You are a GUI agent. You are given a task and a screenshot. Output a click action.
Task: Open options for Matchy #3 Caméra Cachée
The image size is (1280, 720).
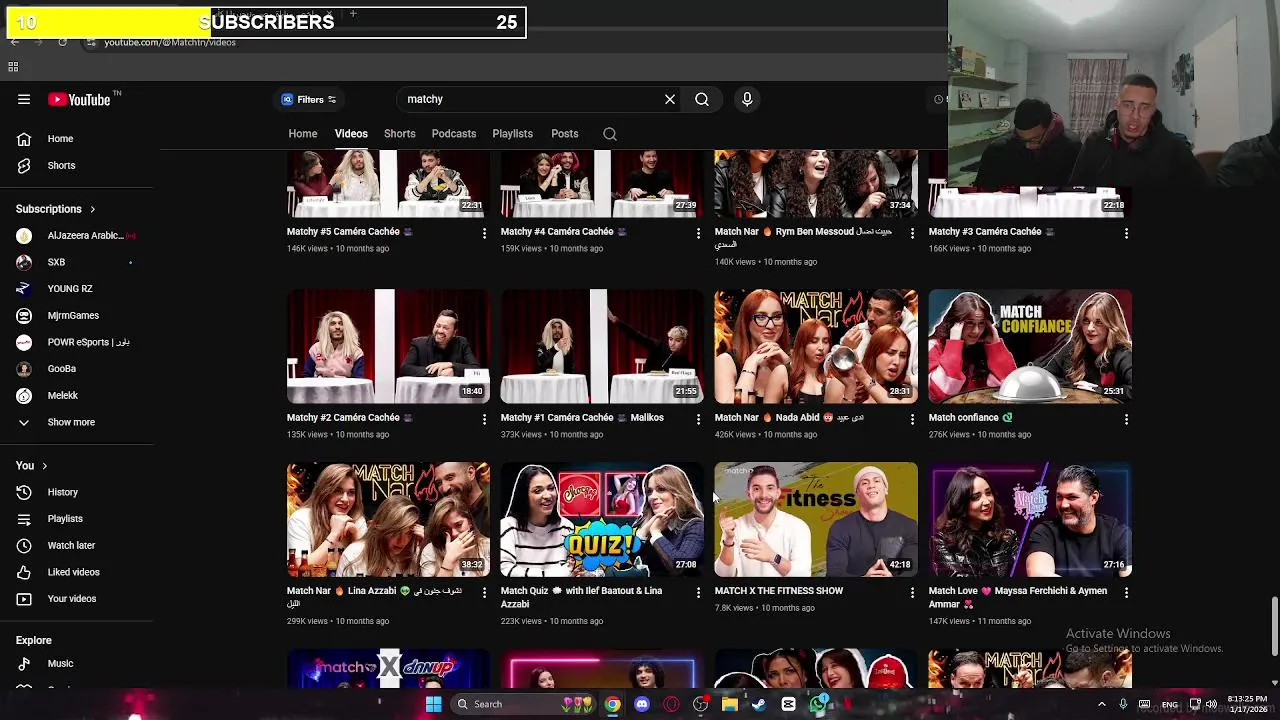tap(1126, 233)
